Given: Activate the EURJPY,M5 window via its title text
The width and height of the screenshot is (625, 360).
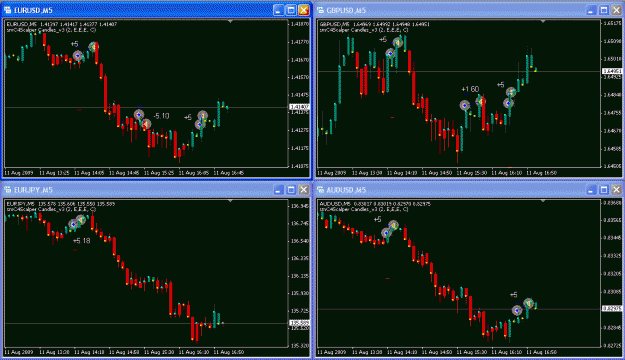Looking at the screenshot, I should point(33,190).
